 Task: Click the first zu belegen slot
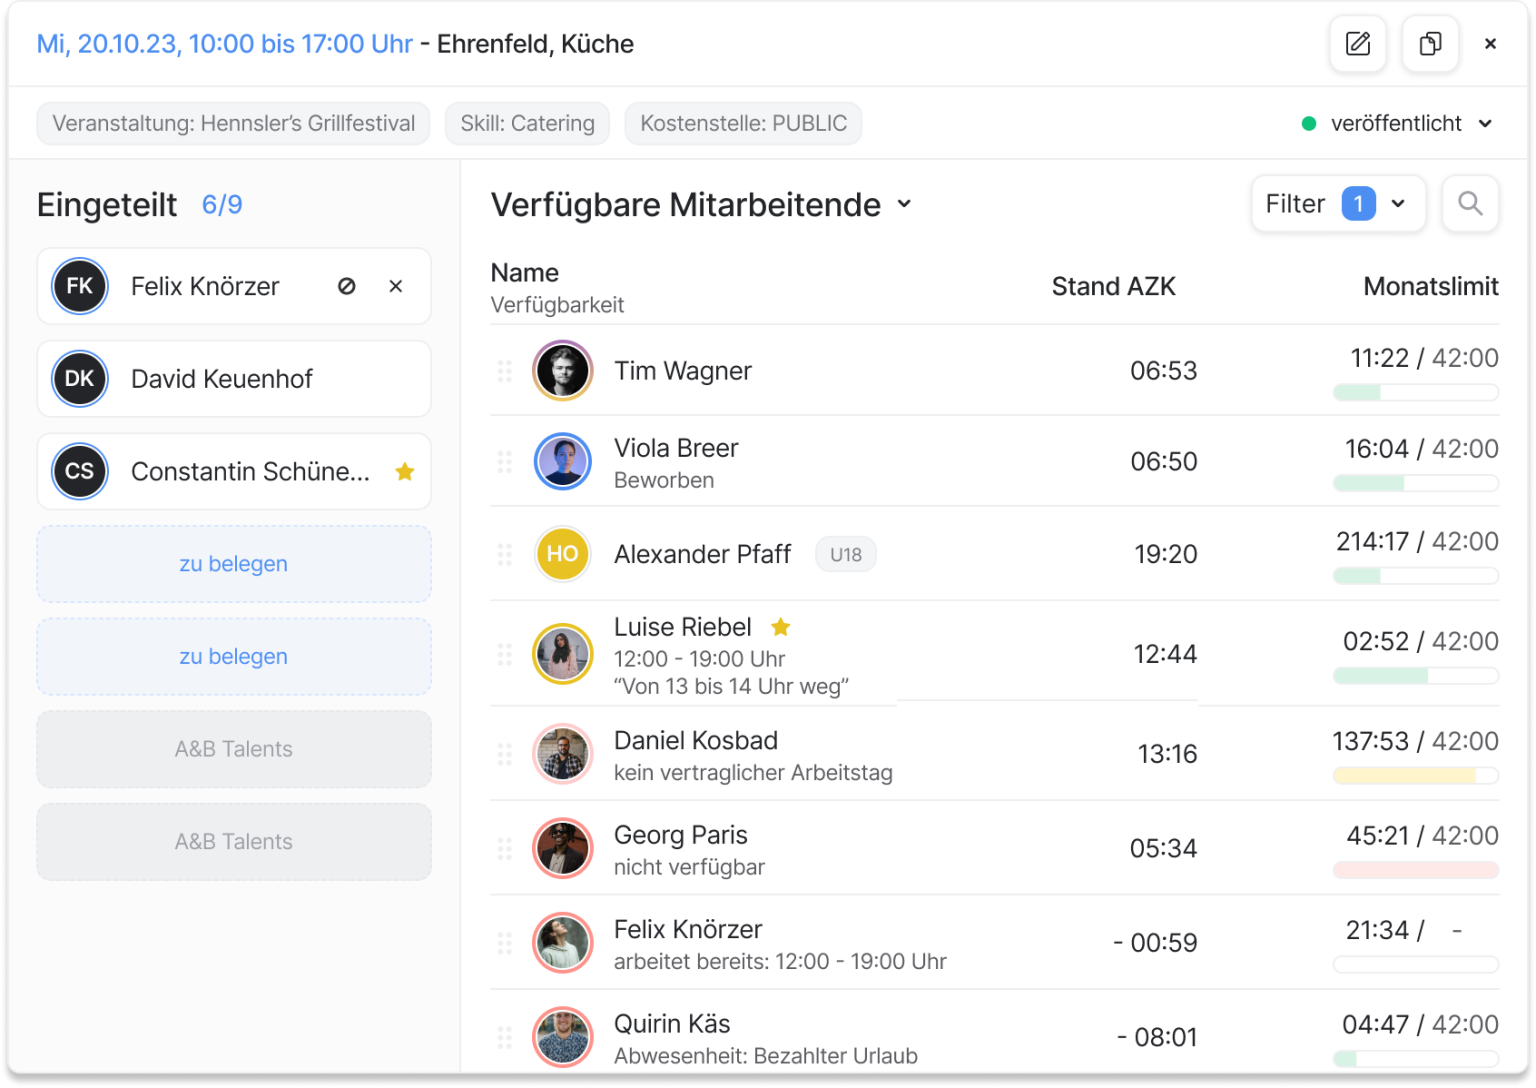pyautogui.click(x=233, y=564)
